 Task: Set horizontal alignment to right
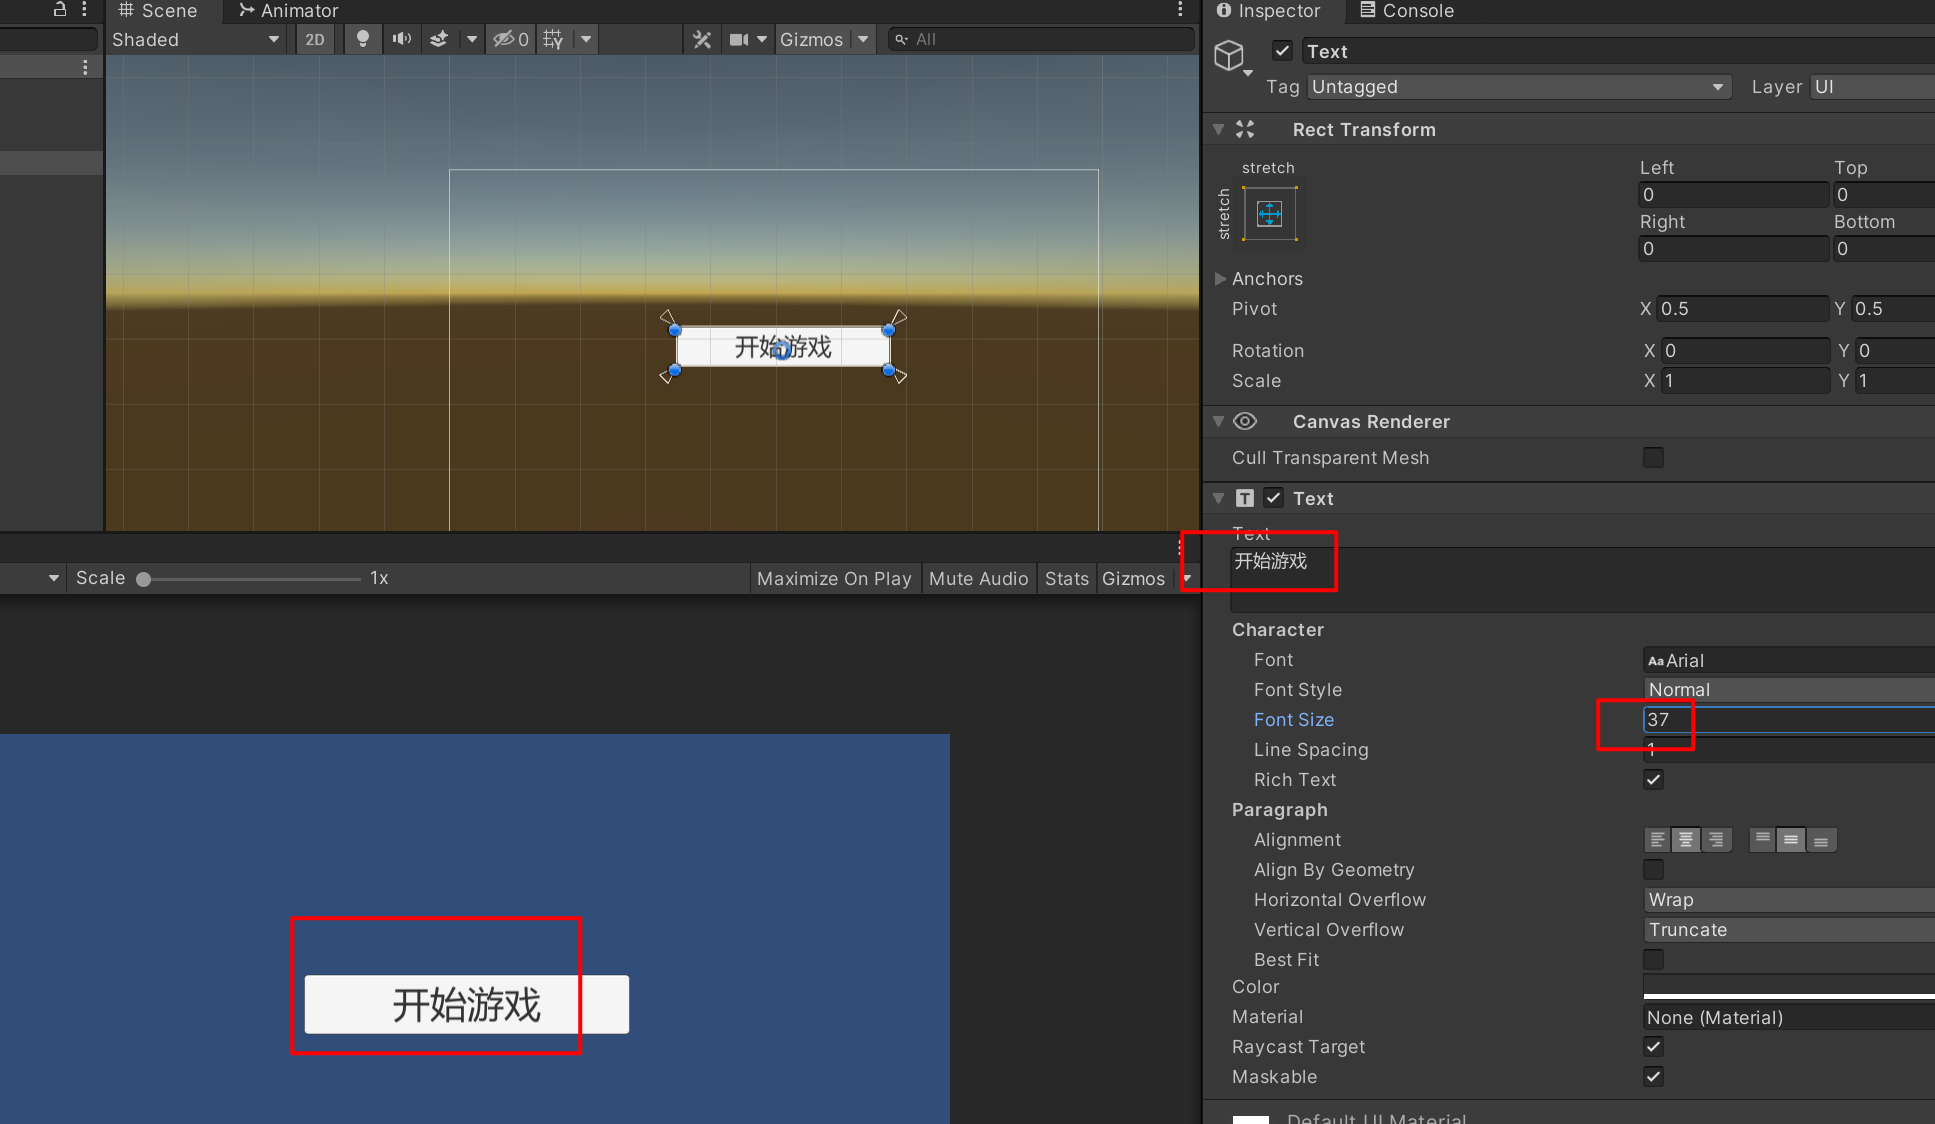(x=1716, y=840)
